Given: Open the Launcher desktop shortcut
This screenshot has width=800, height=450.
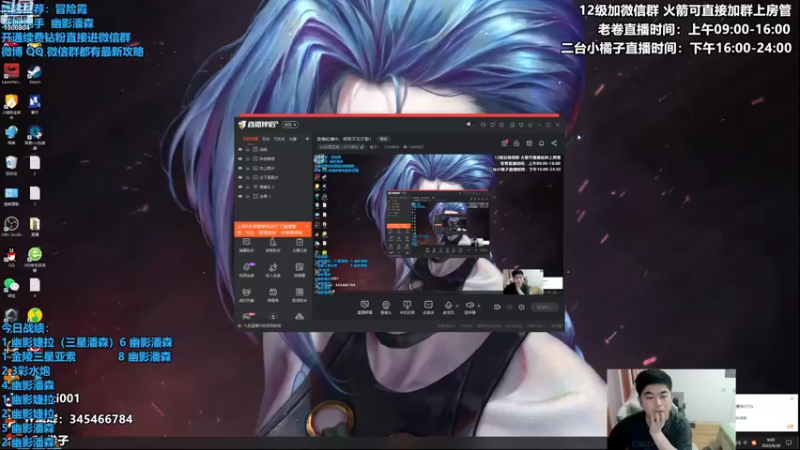Looking at the screenshot, I should pos(11,74).
